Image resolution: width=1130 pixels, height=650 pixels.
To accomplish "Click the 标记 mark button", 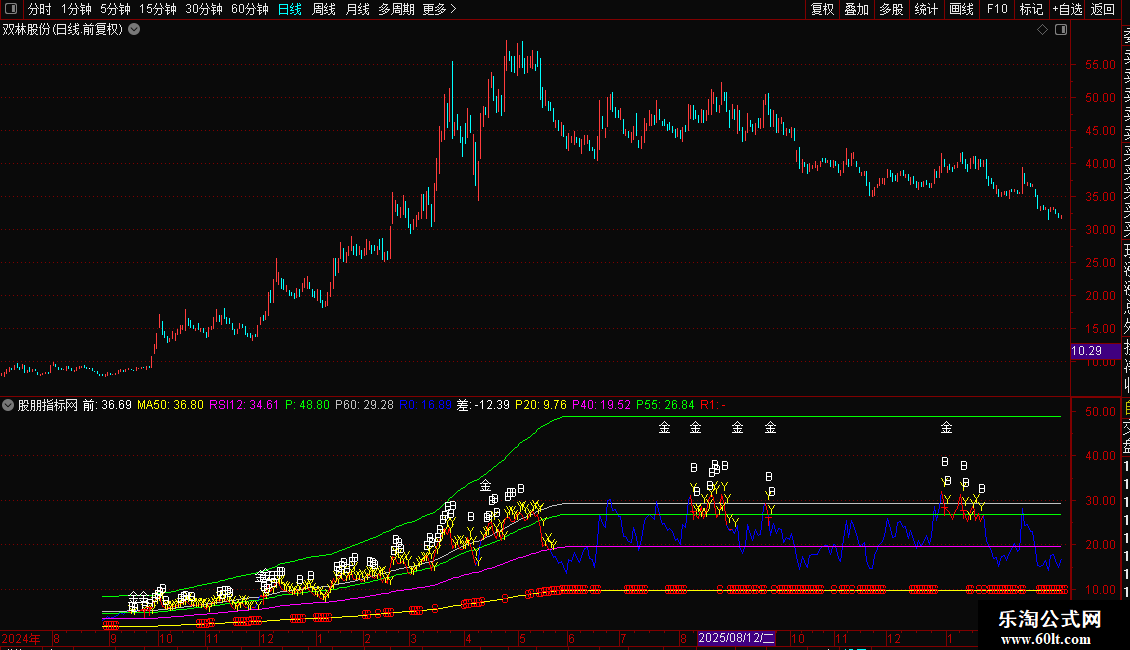I will [x=1031, y=9].
